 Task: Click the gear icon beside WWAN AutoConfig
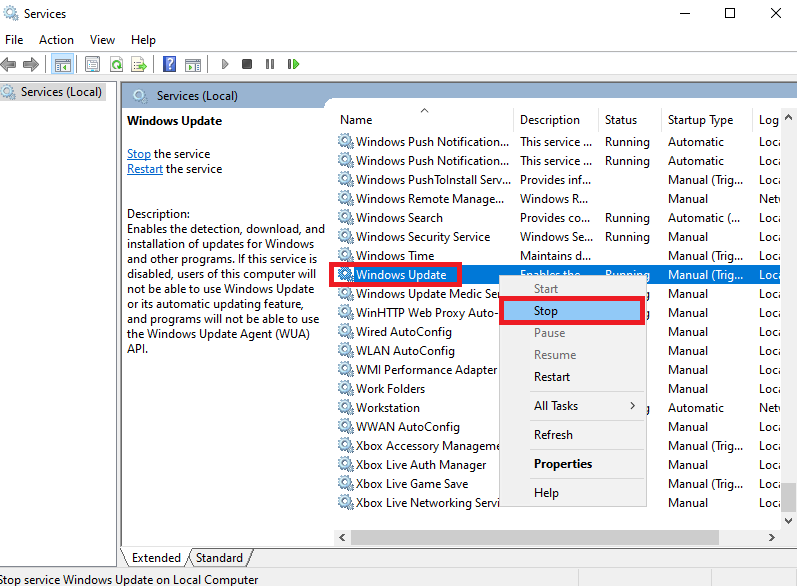346,427
